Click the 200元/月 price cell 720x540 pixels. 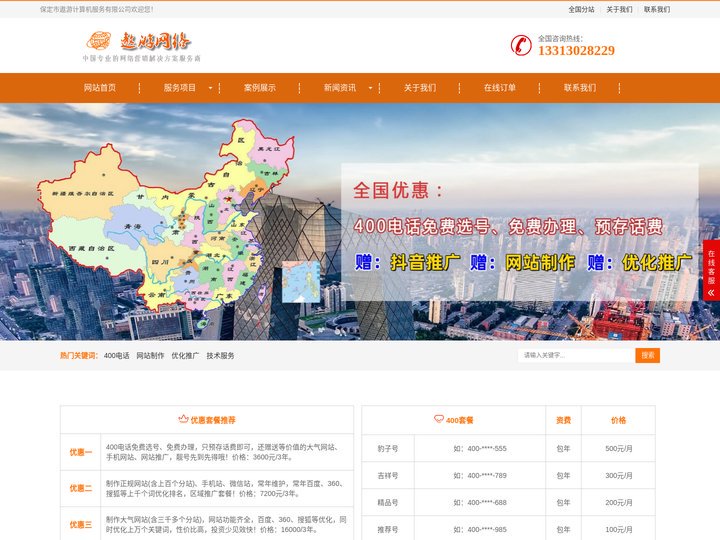(619, 503)
